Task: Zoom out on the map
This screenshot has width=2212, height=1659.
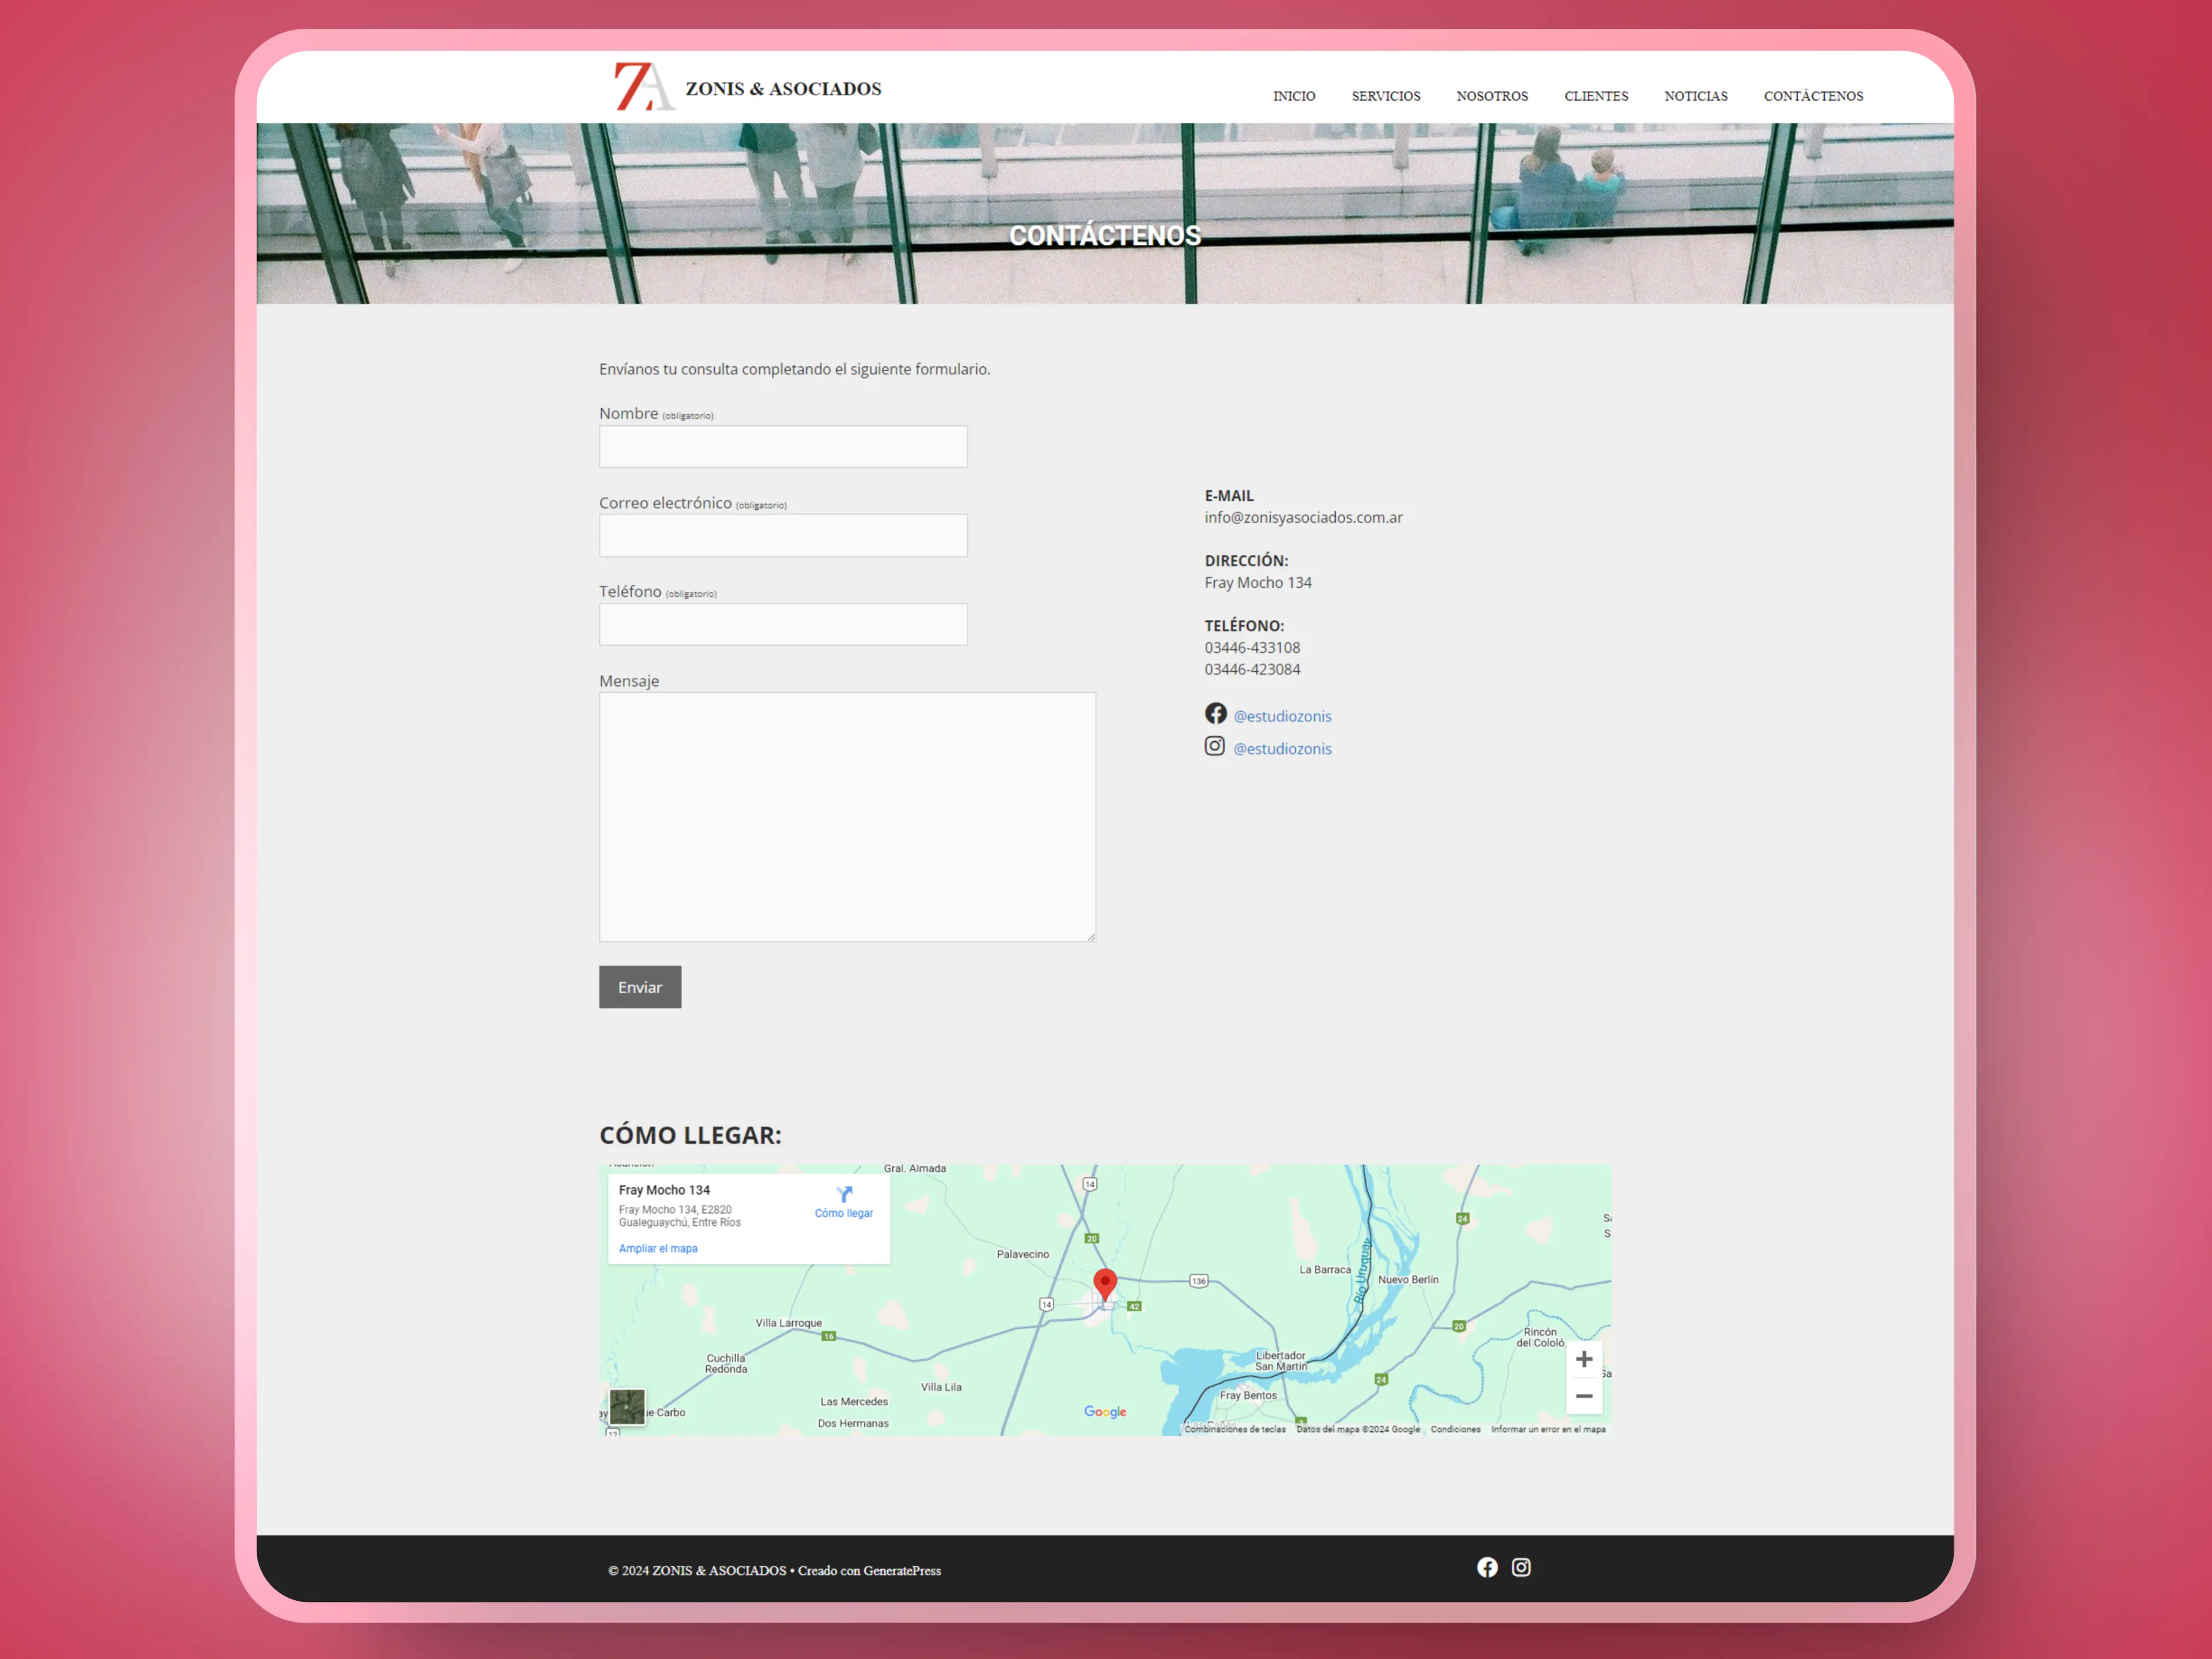Action: coord(1583,1396)
